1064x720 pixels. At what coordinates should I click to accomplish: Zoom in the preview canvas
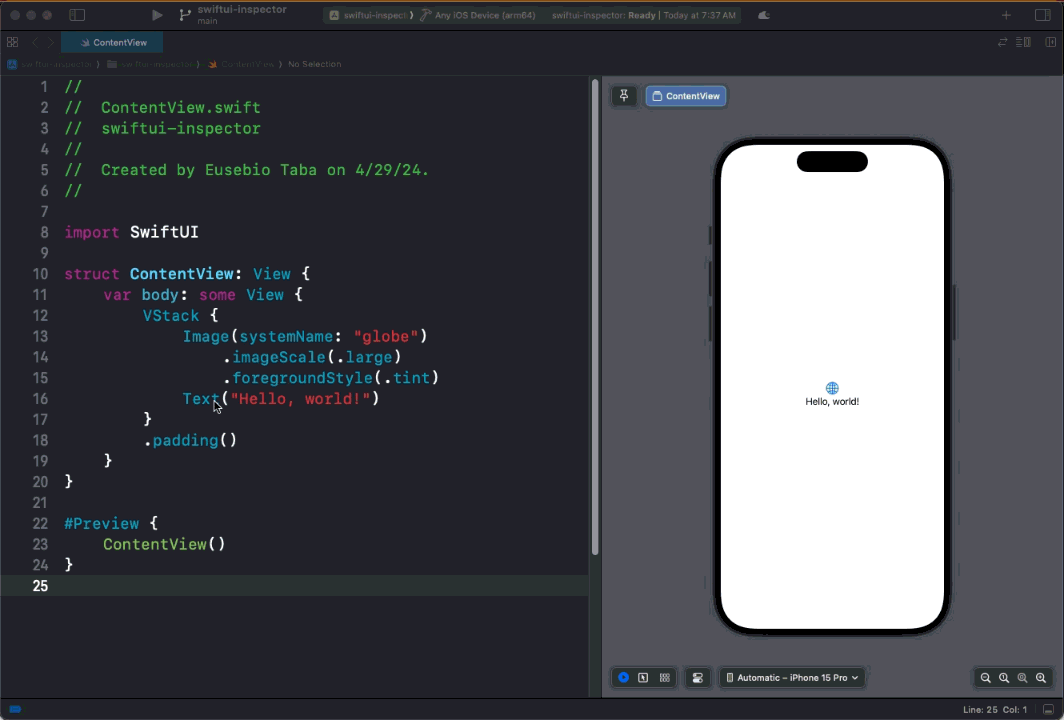1041,677
